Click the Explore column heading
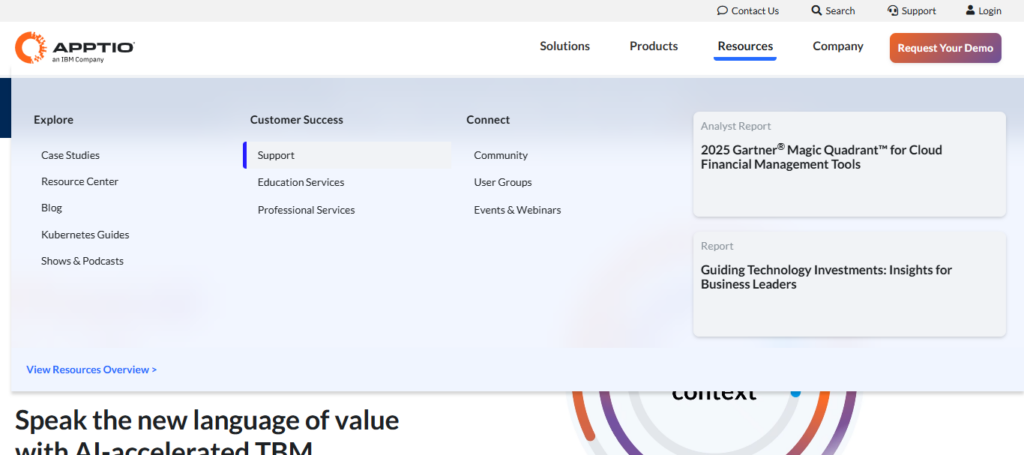The height and width of the screenshot is (455, 1024). click(x=54, y=120)
